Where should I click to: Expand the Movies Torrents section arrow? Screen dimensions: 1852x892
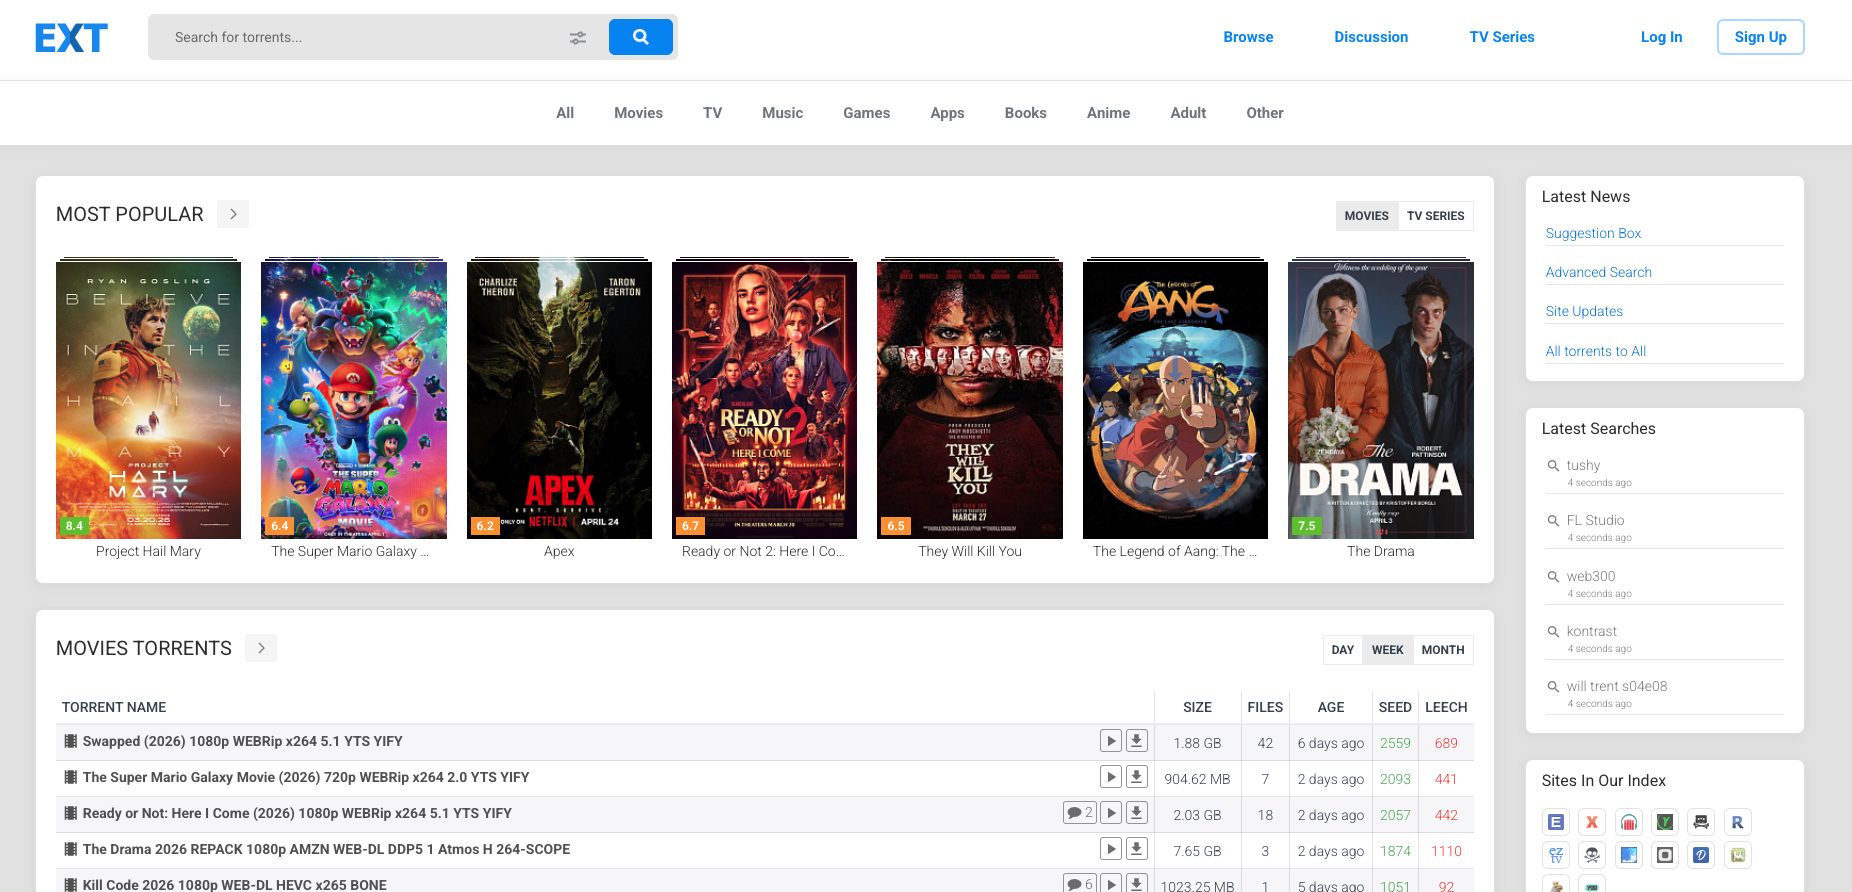(261, 648)
